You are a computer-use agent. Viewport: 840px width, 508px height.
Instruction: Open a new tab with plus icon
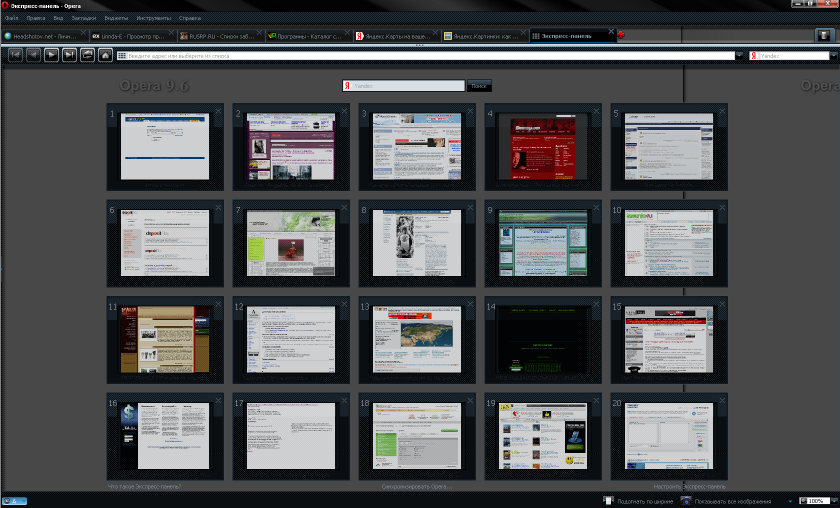pos(621,35)
